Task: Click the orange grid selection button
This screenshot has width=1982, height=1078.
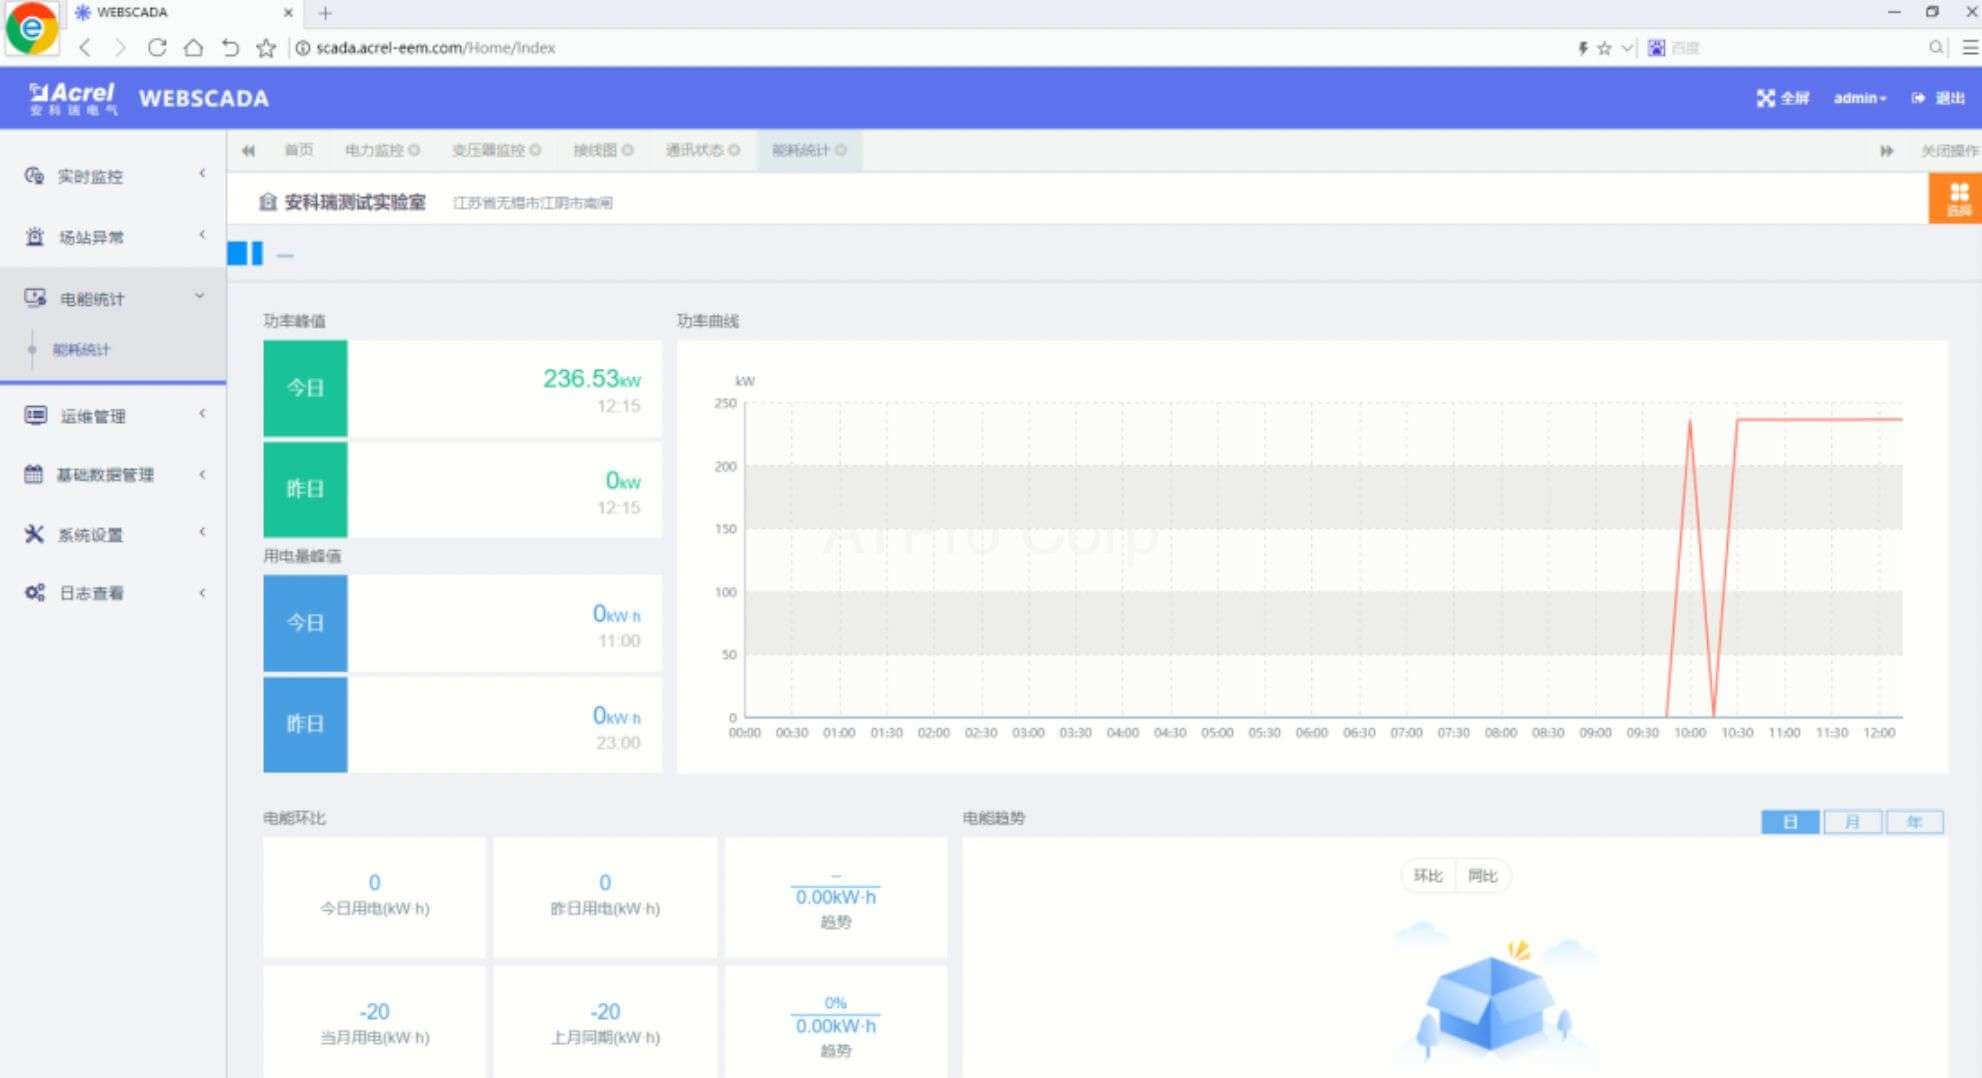Action: click(x=1957, y=198)
